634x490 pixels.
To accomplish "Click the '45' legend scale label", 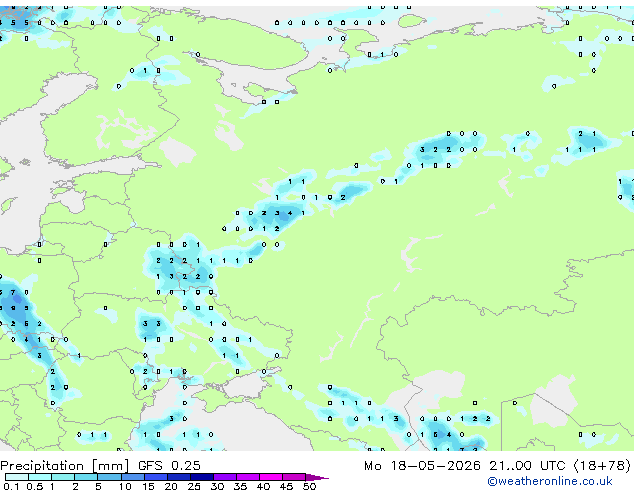I will [x=286, y=486].
